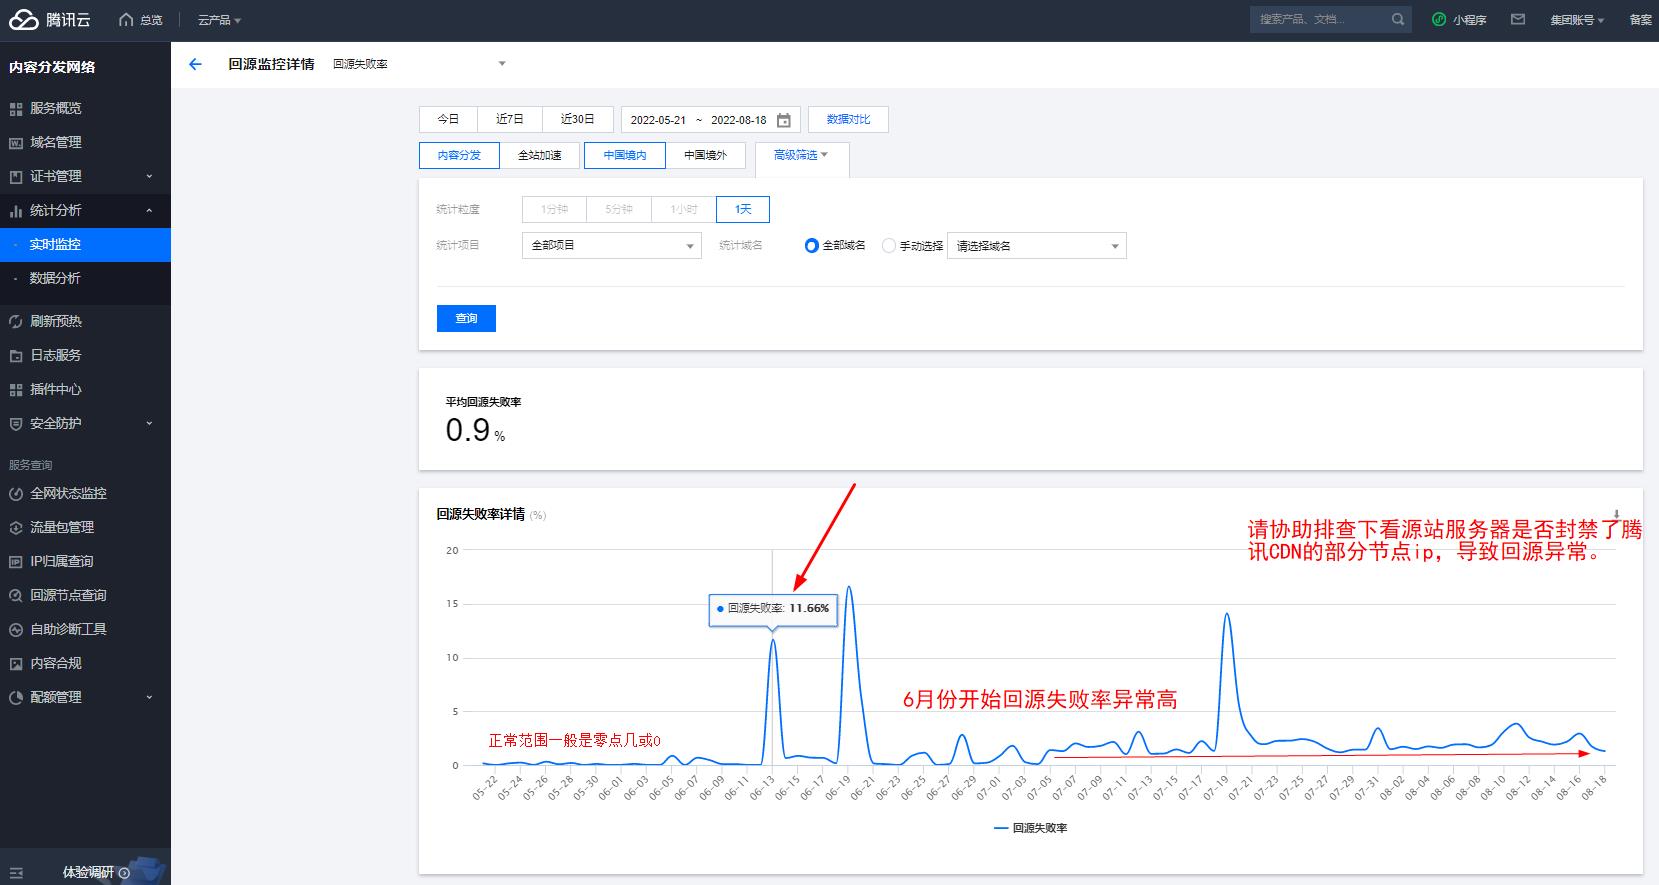Click the back arrow next to 回源监控详情
Viewport: 1659px width, 885px height.
tap(195, 64)
